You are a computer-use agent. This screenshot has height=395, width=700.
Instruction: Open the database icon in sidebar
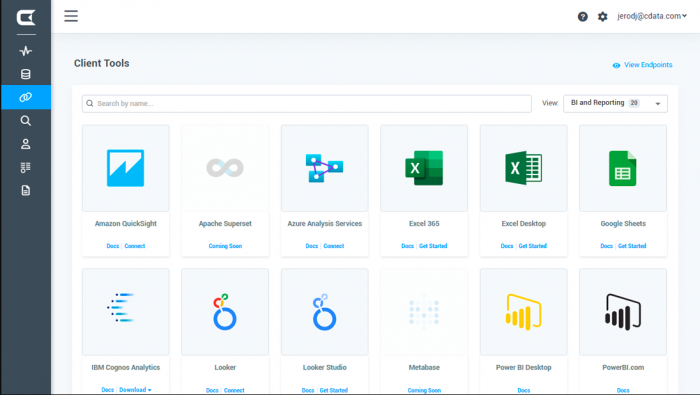25,74
